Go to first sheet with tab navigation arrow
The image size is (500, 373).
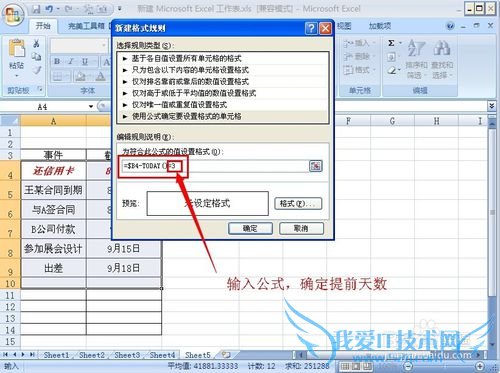click(5, 354)
